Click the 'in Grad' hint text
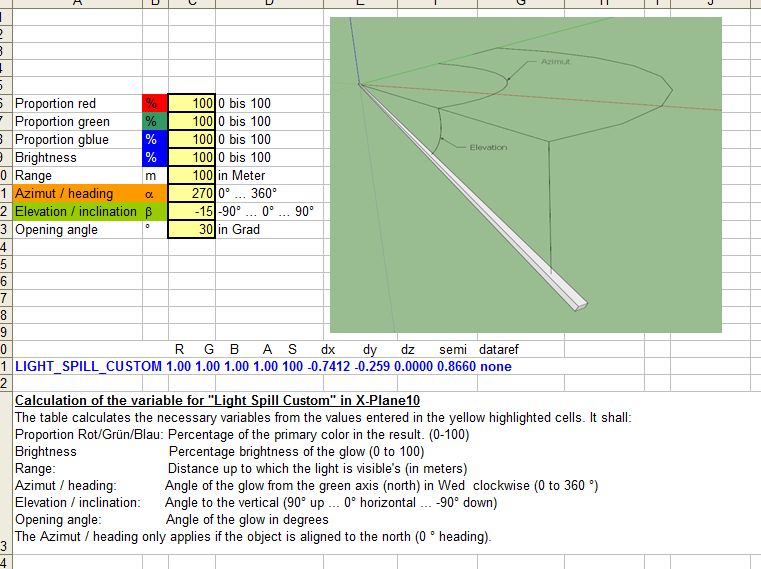This screenshot has width=761, height=569. [238, 229]
